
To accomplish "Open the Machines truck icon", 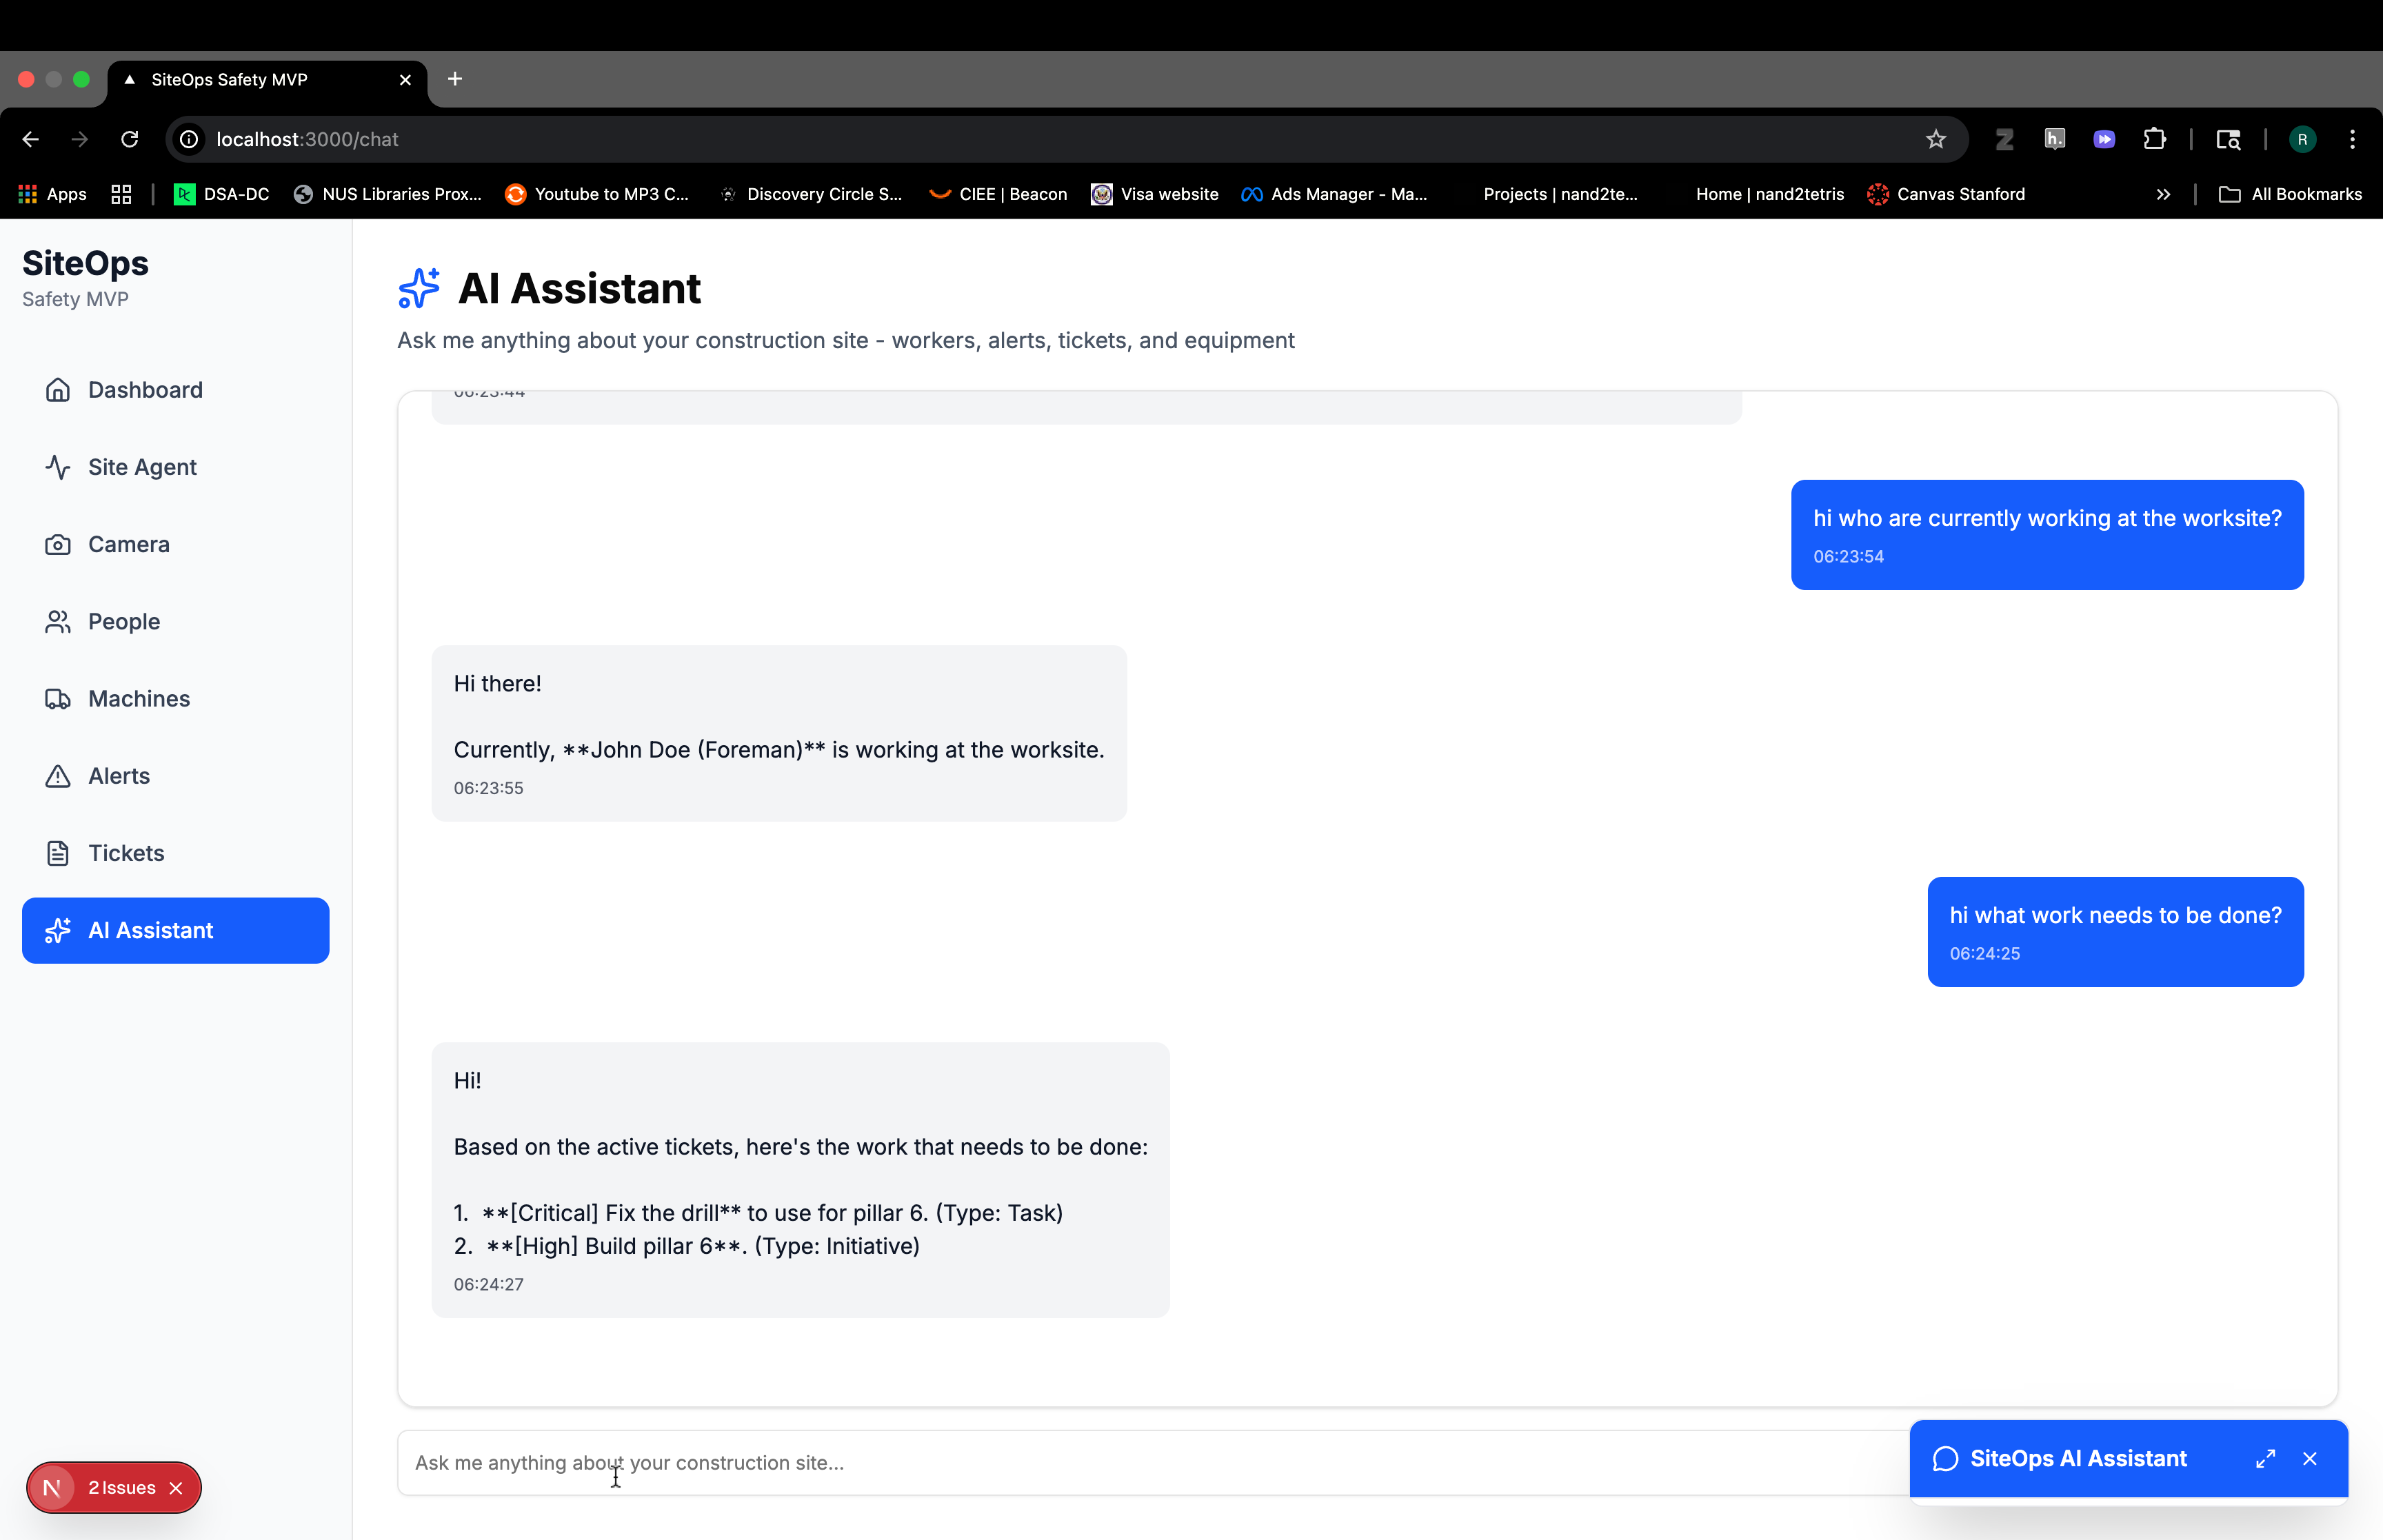I will [x=58, y=699].
